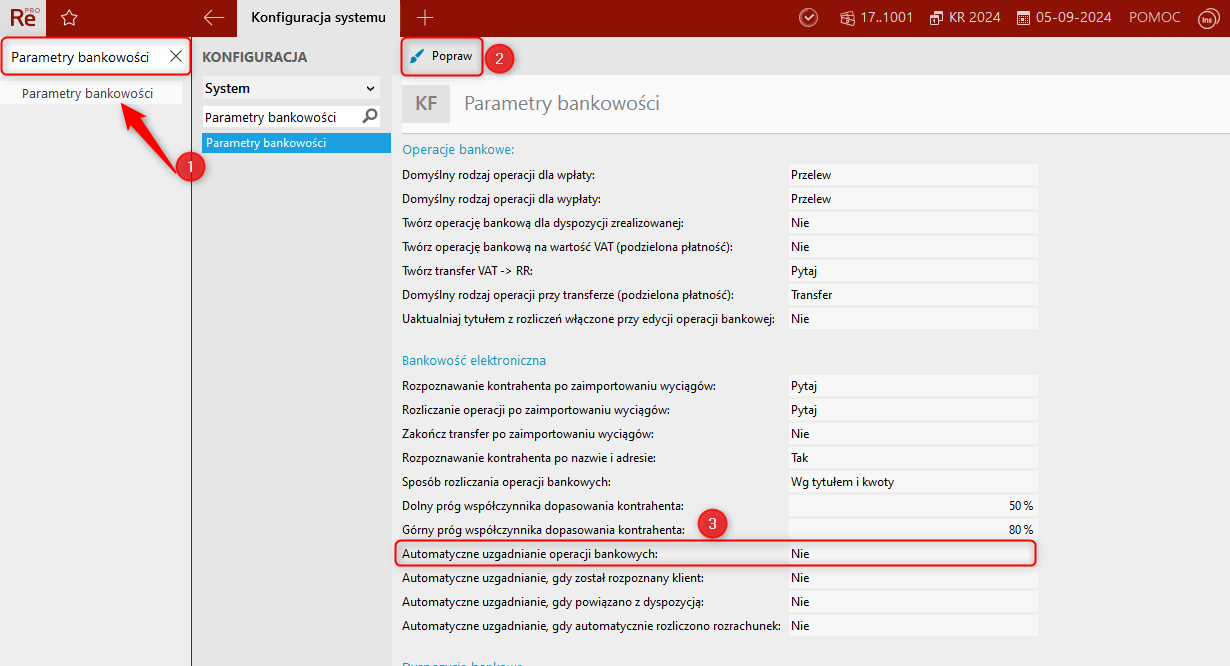Image resolution: width=1230 pixels, height=666 pixels.
Task: Expand the System dropdown
Action: (x=290, y=88)
